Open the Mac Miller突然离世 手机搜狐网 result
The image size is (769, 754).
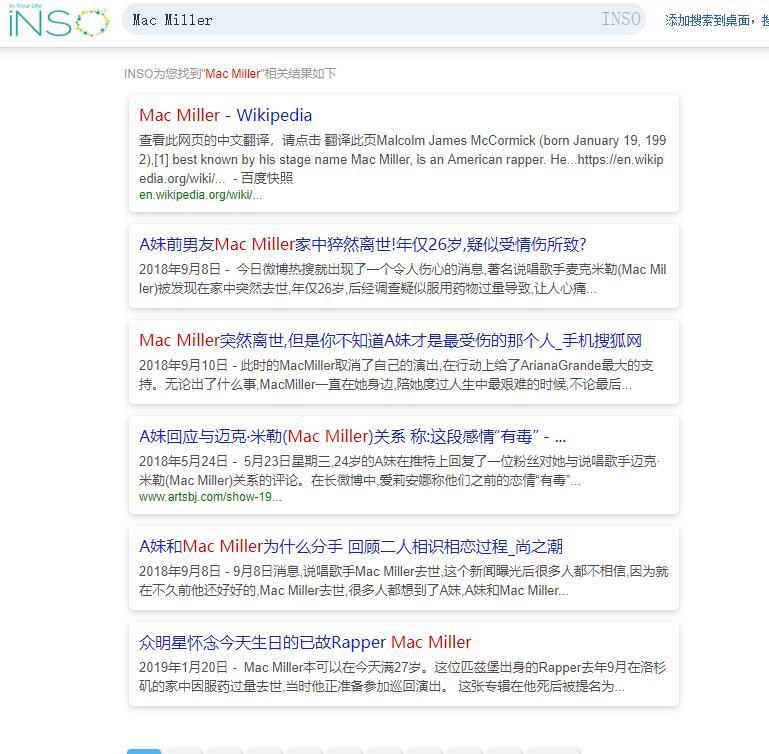(390, 340)
